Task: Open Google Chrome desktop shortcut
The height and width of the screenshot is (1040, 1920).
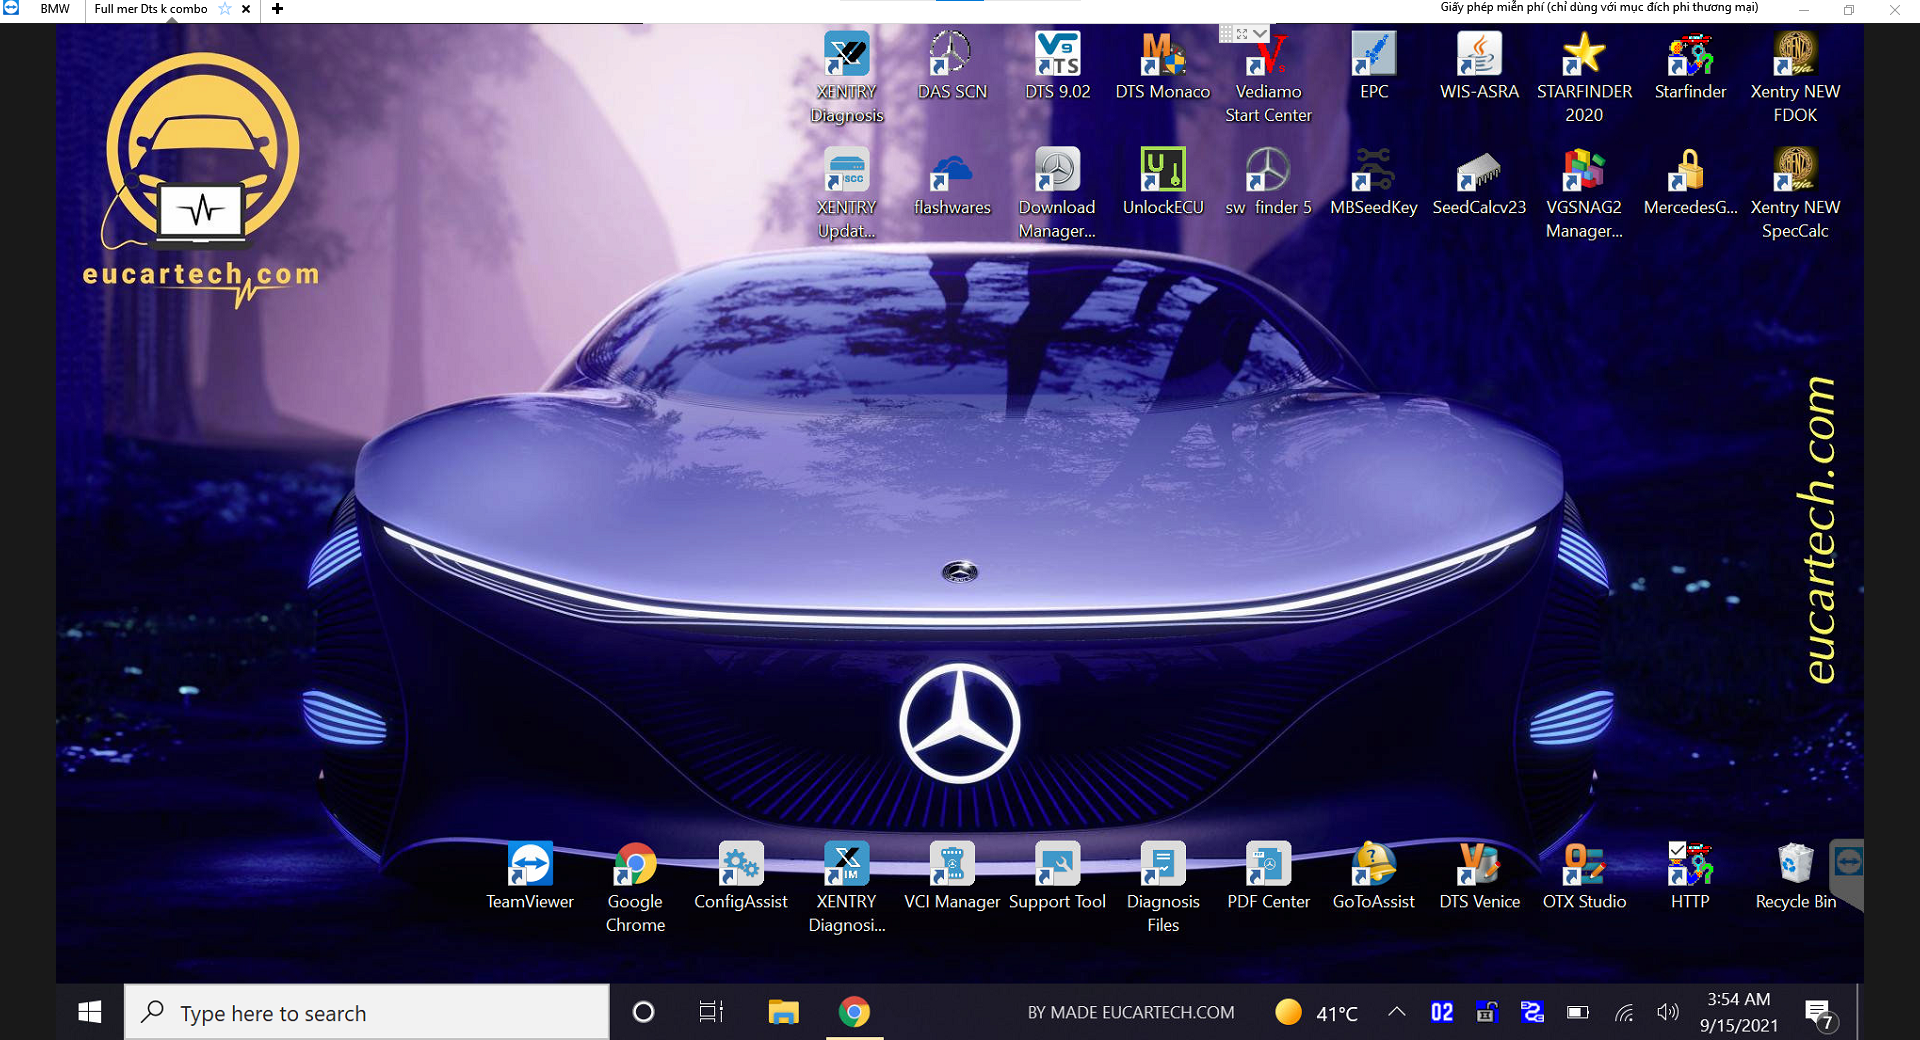Action: point(635,887)
